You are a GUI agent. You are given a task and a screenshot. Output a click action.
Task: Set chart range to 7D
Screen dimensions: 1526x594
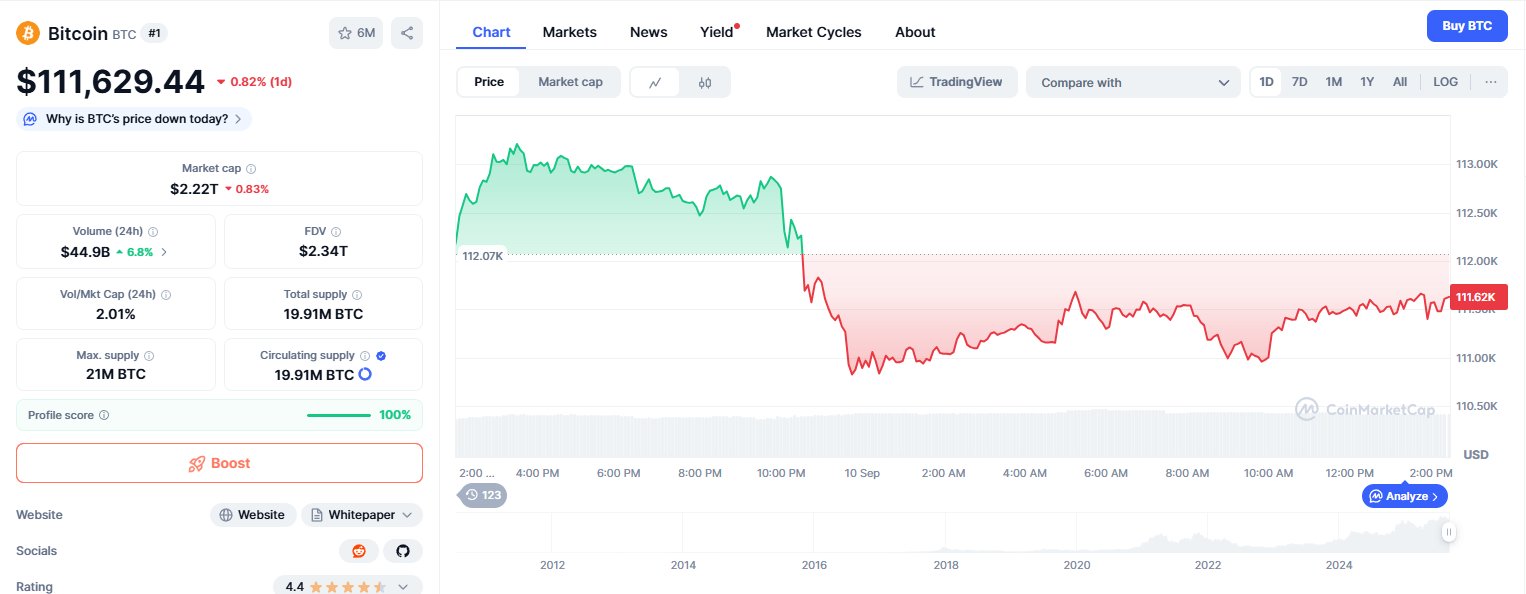[1299, 82]
